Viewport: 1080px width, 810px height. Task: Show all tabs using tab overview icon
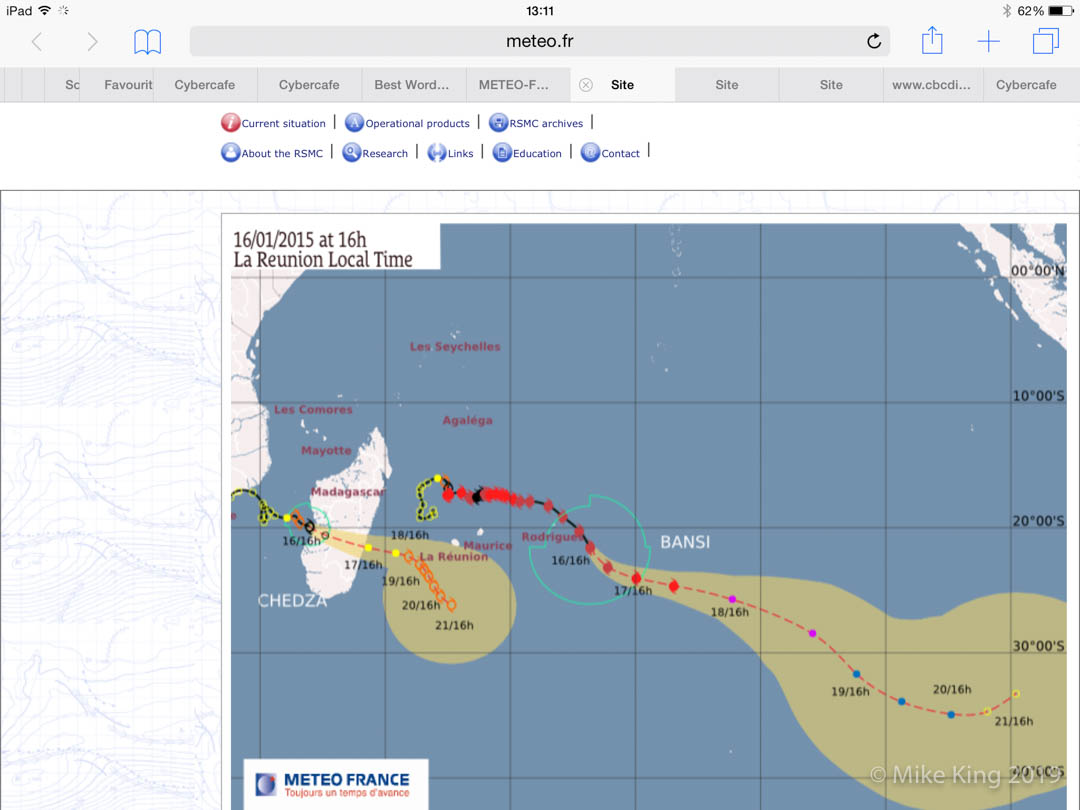1045,41
